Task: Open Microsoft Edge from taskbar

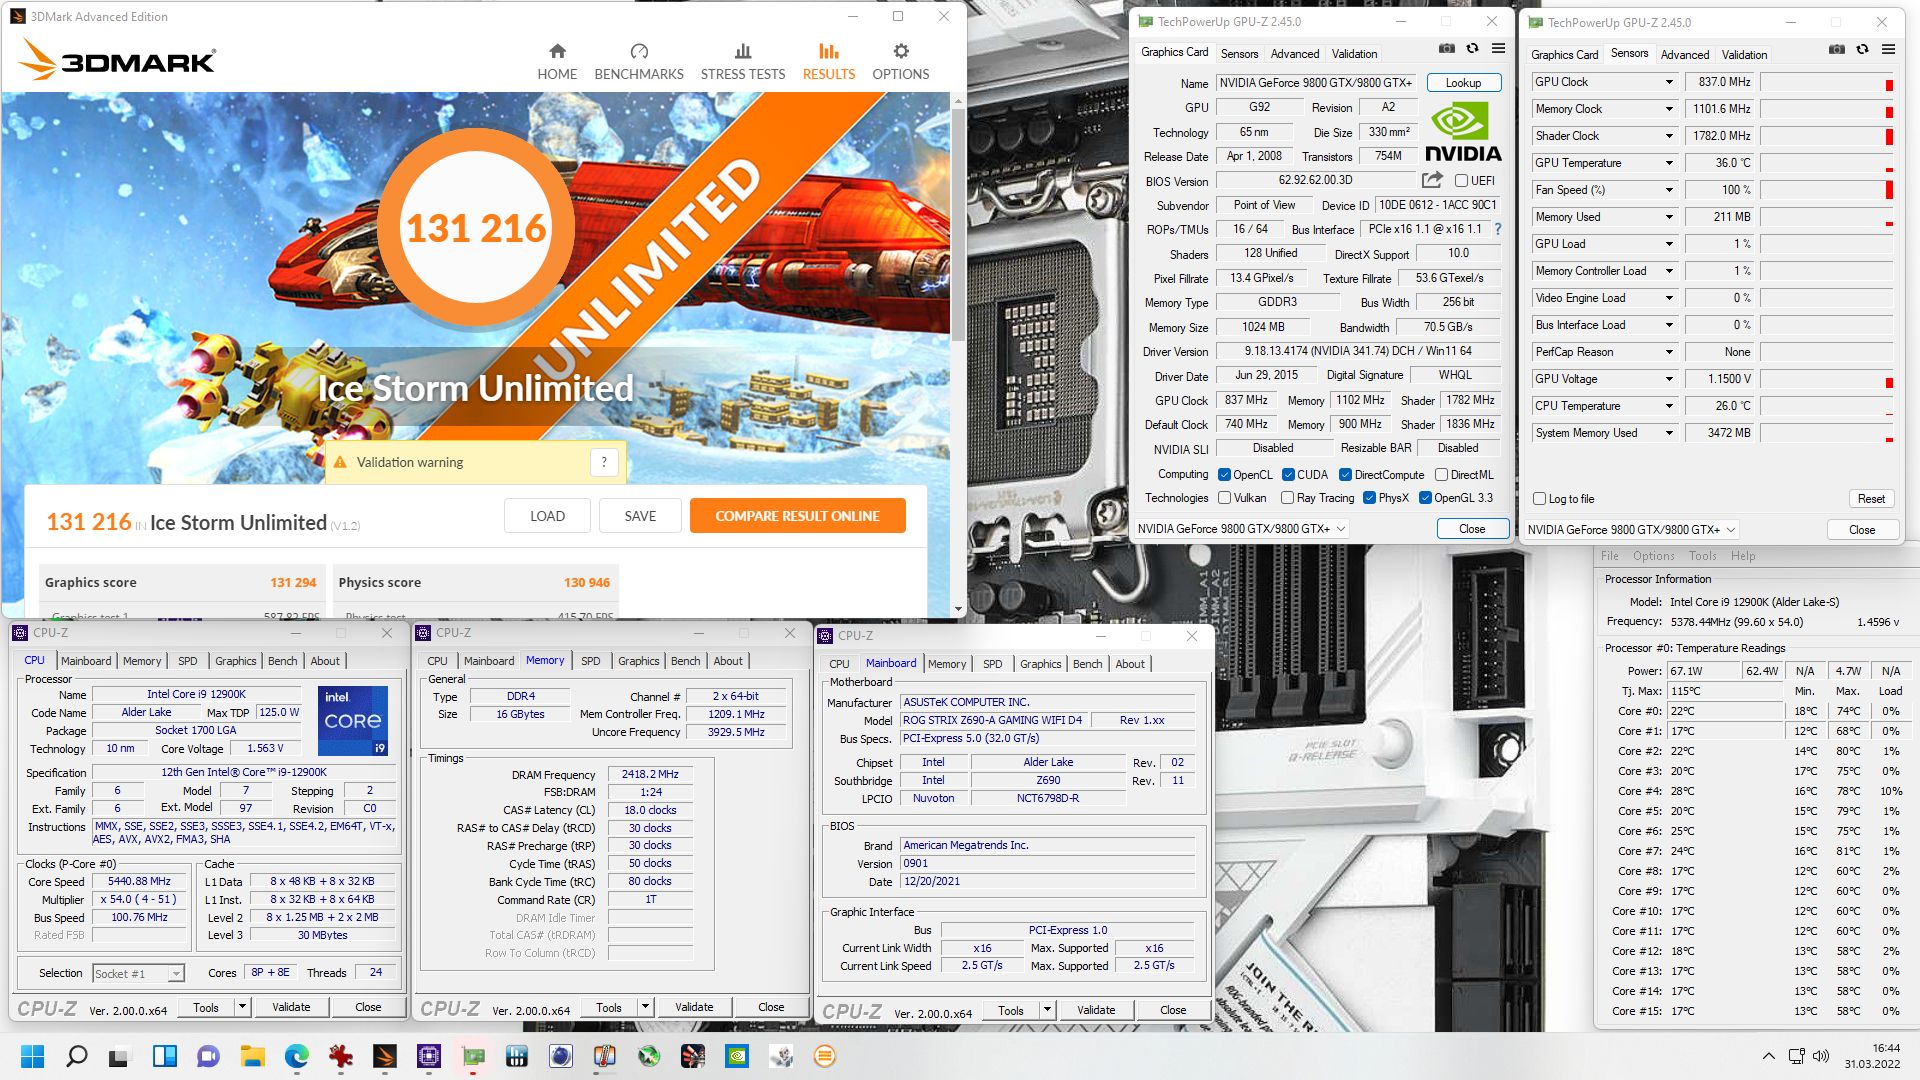Action: click(x=296, y=1056)
